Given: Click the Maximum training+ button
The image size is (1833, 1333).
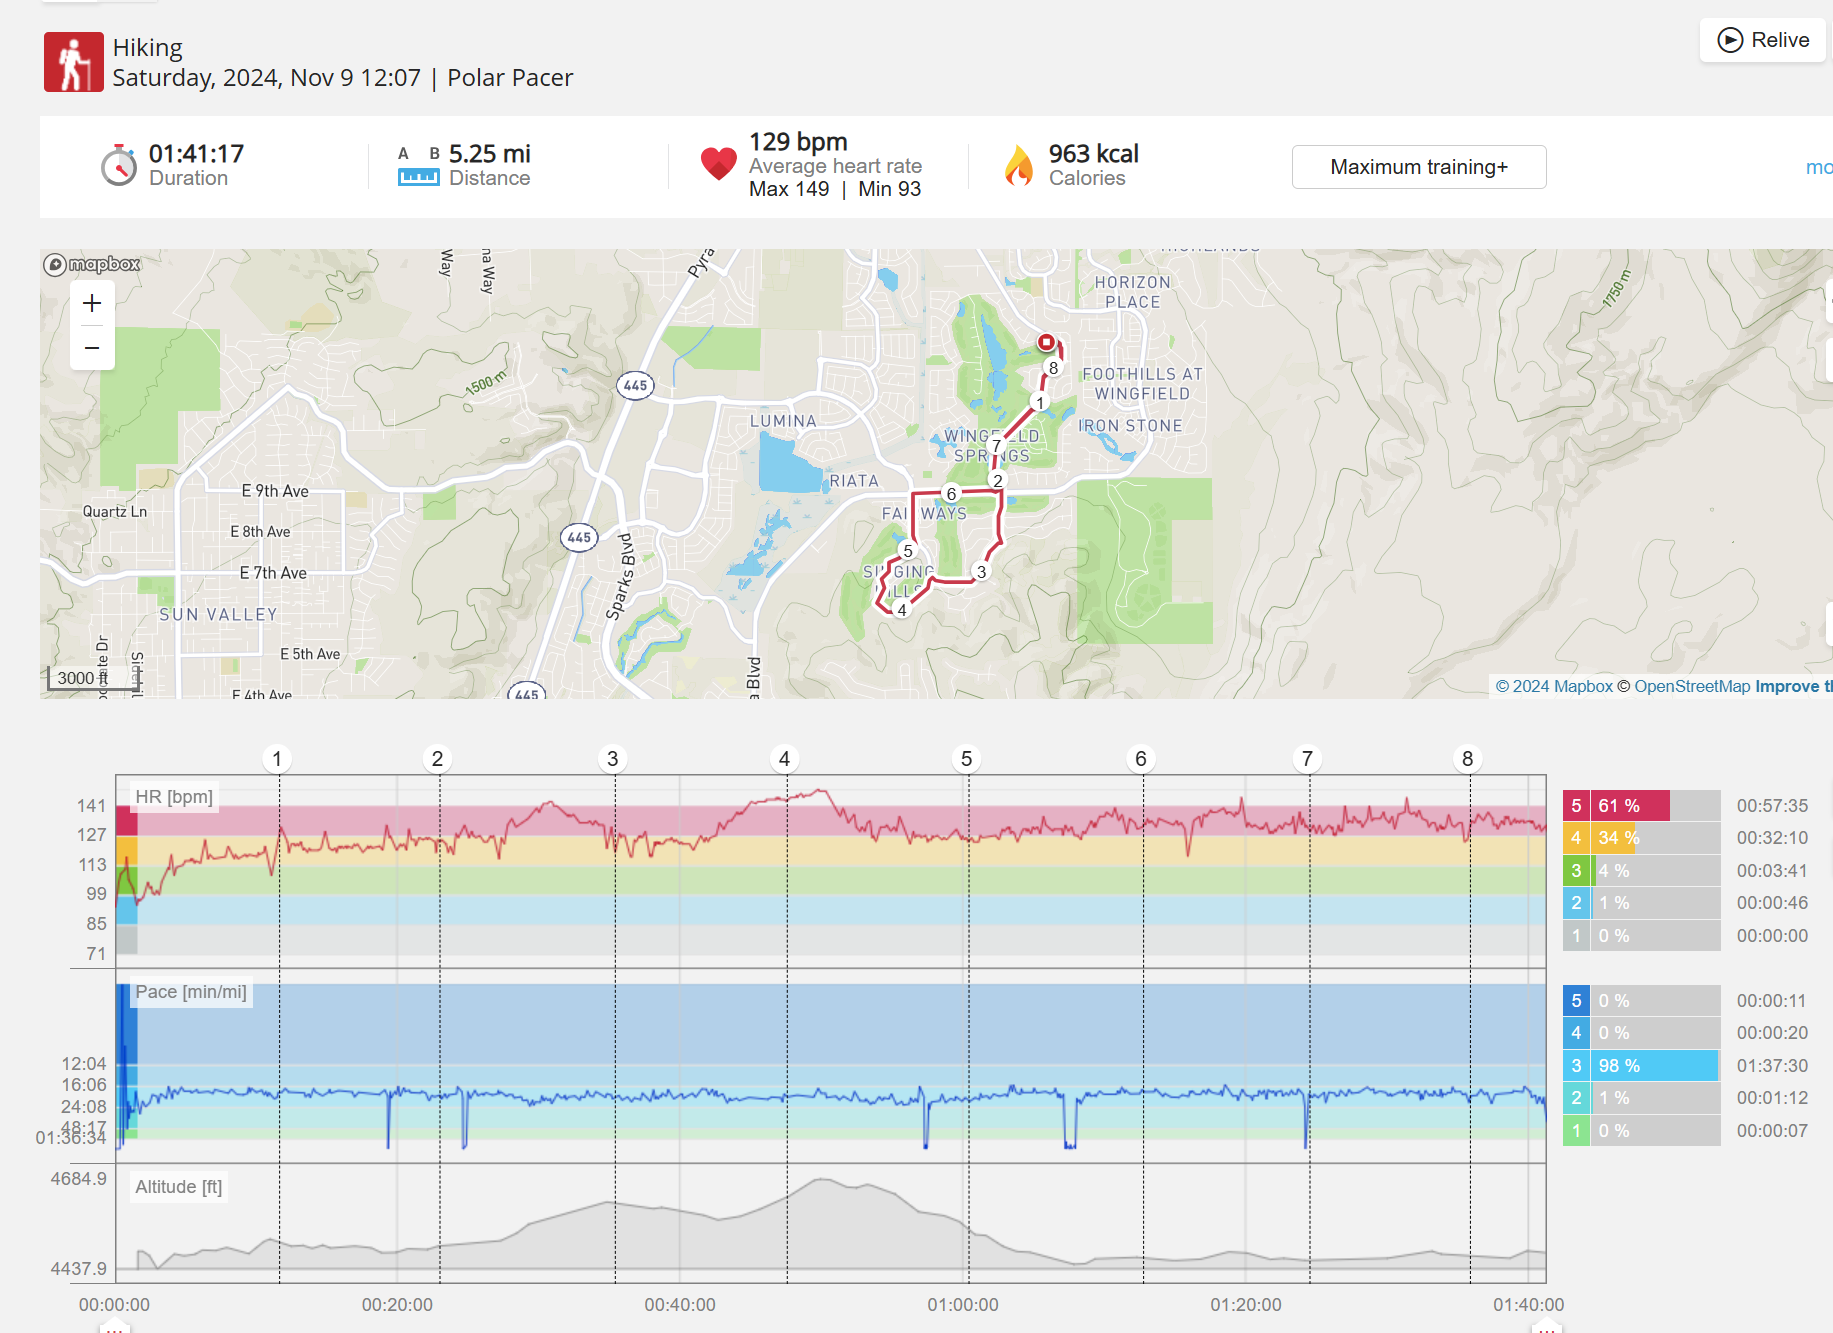Looking at the screenshot, I should click(1418, 167).
